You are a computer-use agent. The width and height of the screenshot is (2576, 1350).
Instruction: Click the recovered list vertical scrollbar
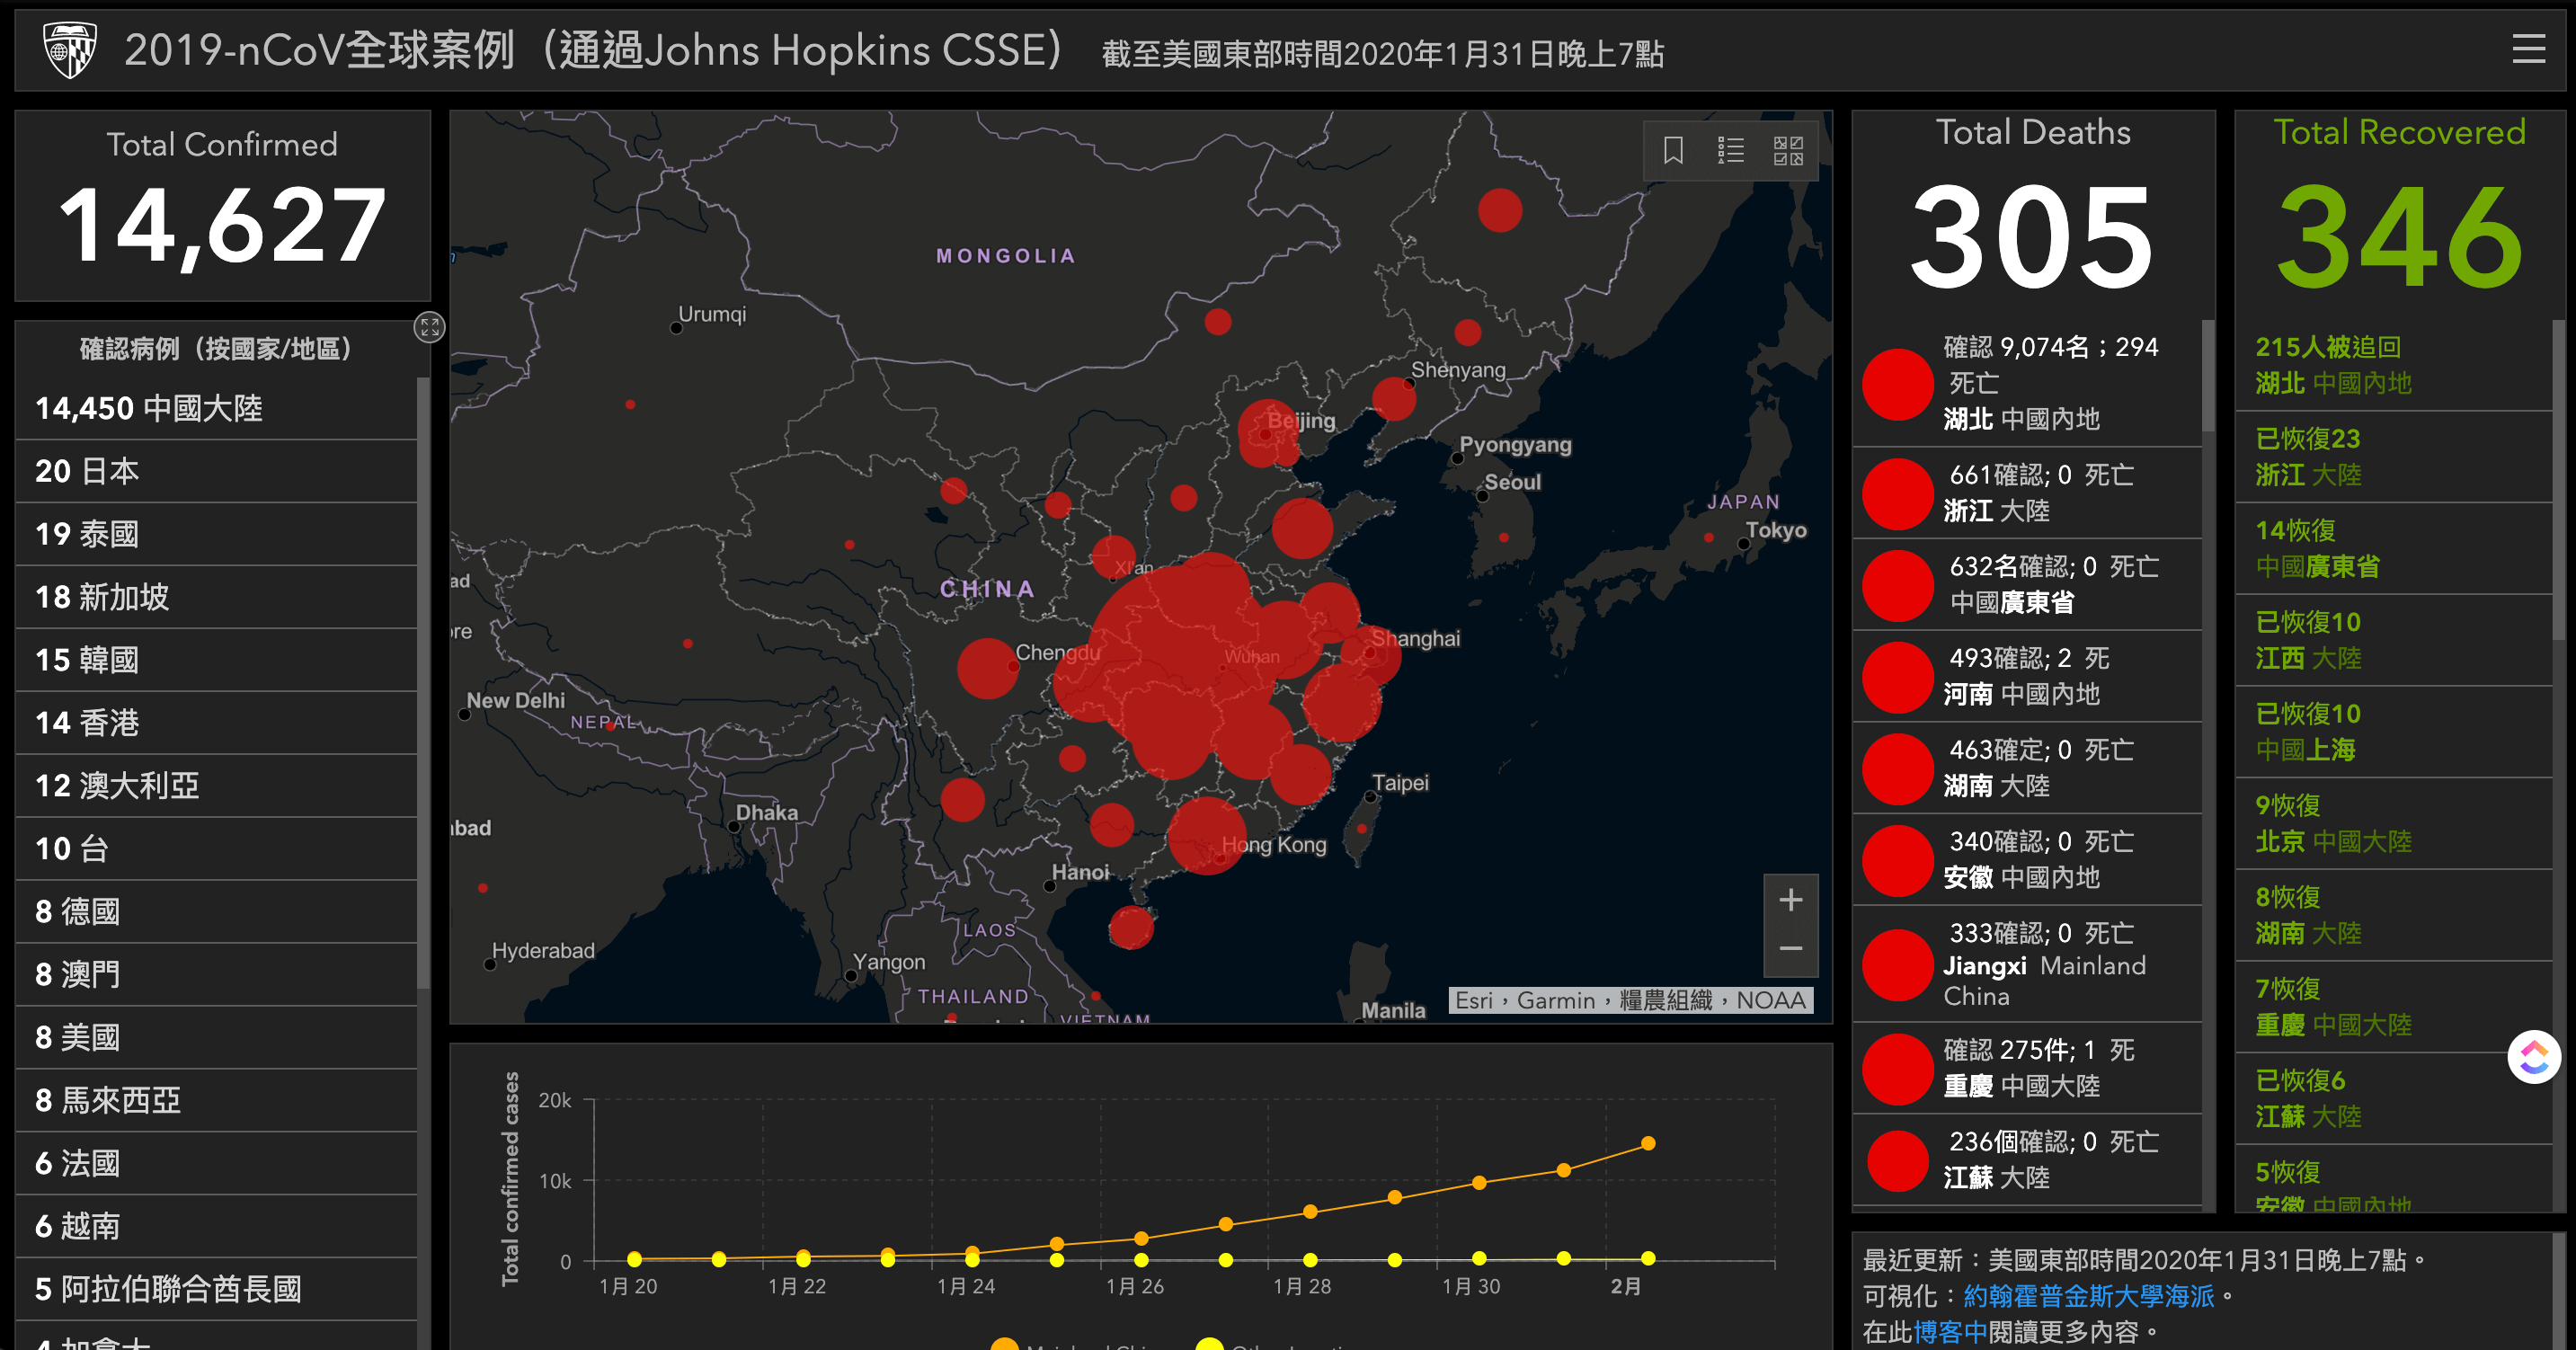tap(2559, 480)
